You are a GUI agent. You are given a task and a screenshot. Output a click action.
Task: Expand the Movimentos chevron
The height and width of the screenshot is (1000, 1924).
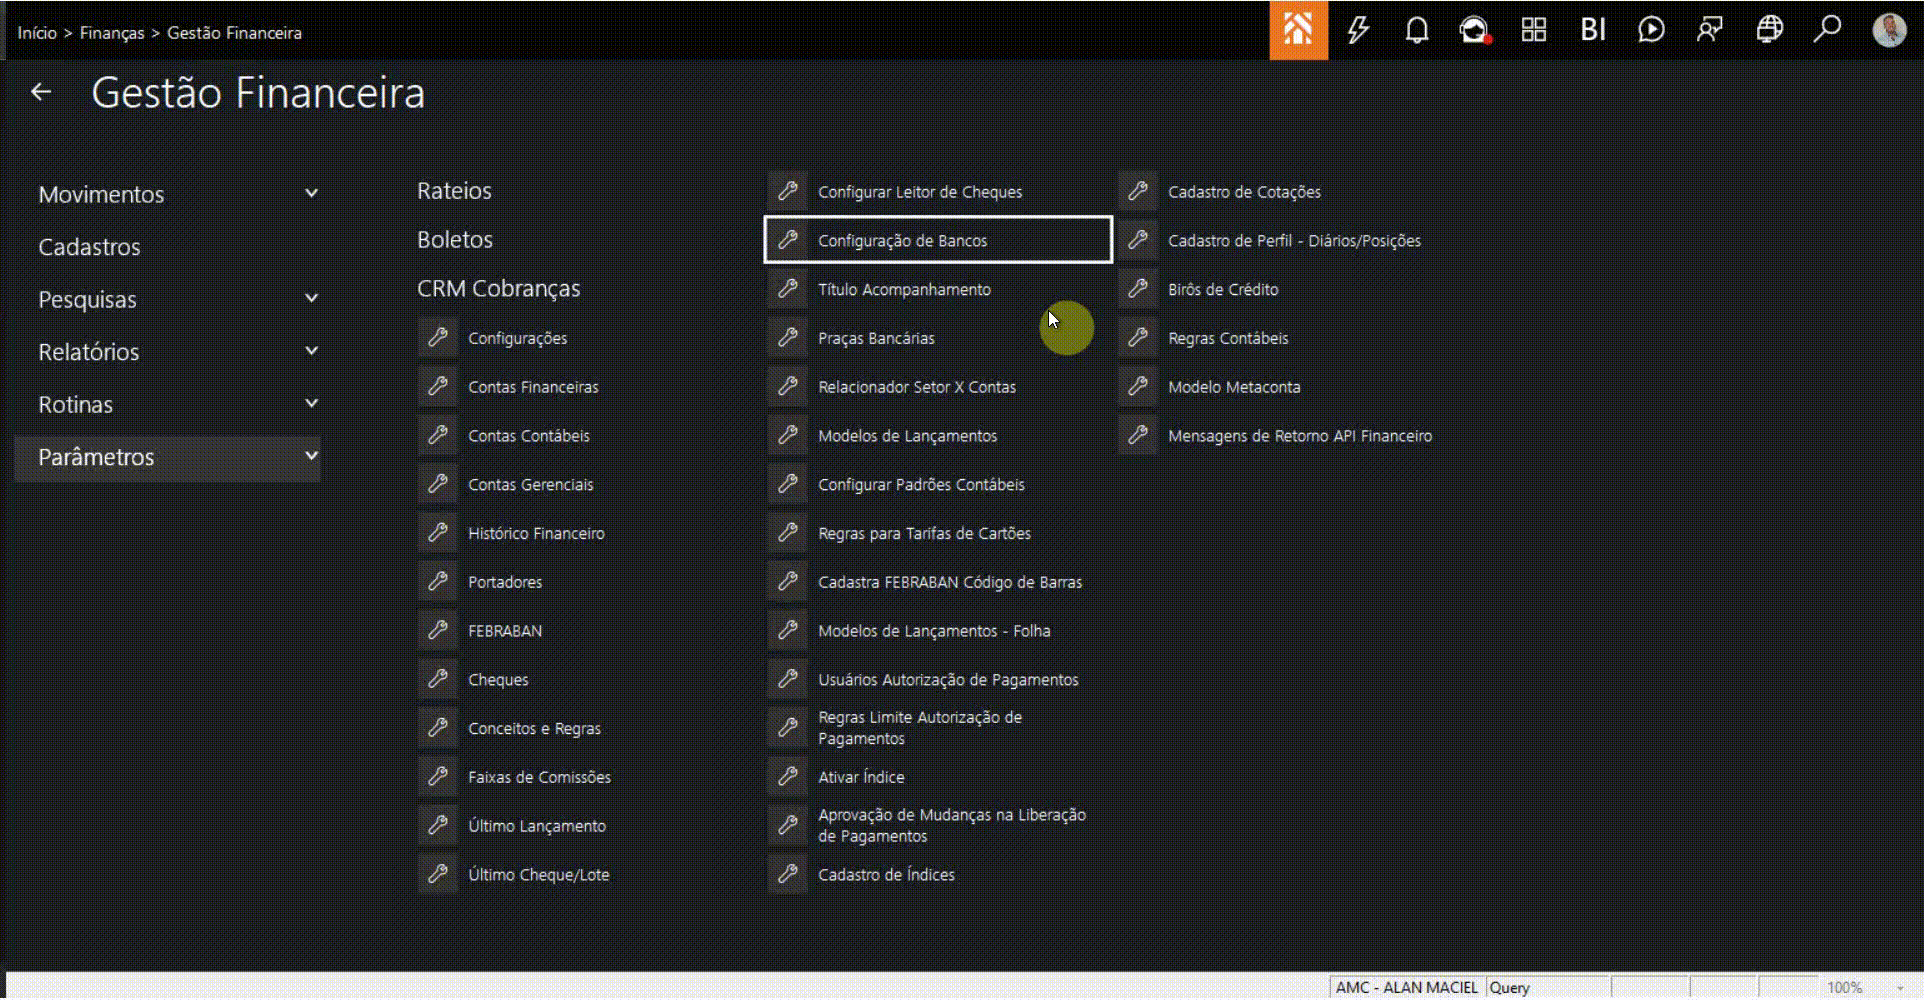pos(311,193)
